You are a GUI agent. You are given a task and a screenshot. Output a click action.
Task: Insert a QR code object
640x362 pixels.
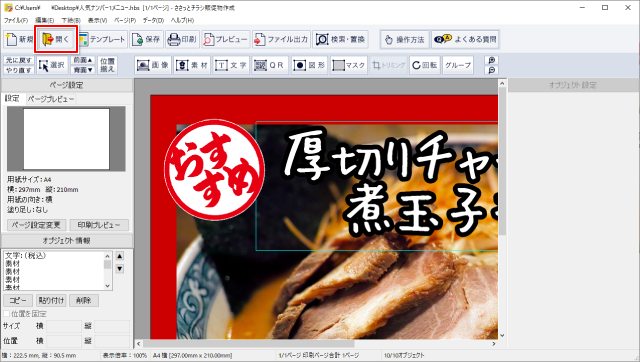click(269, 65)
